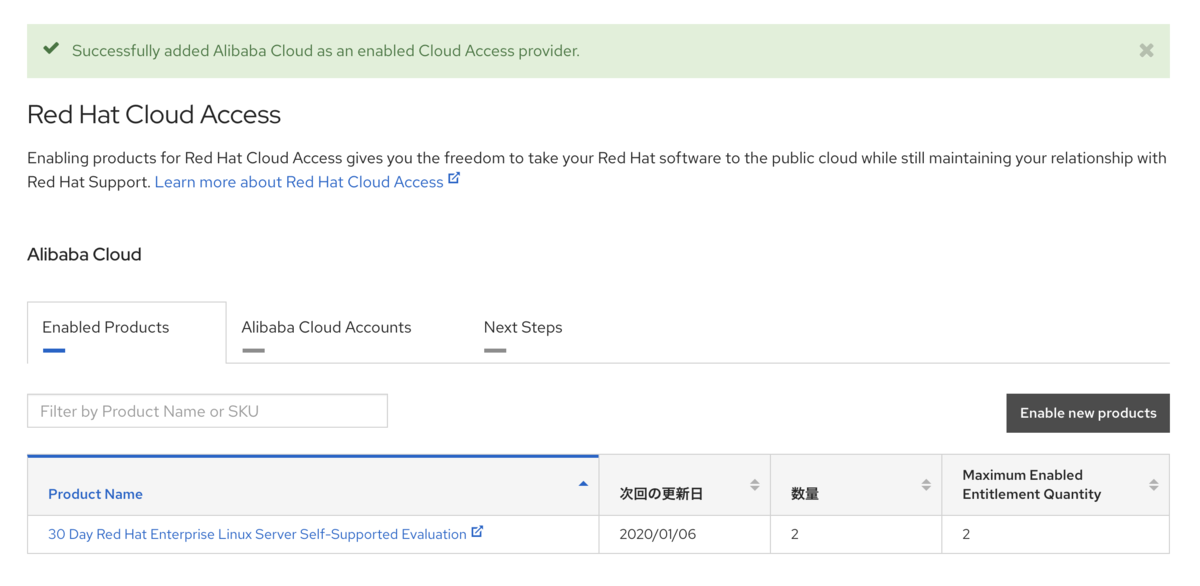The width and height of the screenshot is (1200, 586).
Task: Click the Red Hat Cloud Access page title
Action: (154, 115)
